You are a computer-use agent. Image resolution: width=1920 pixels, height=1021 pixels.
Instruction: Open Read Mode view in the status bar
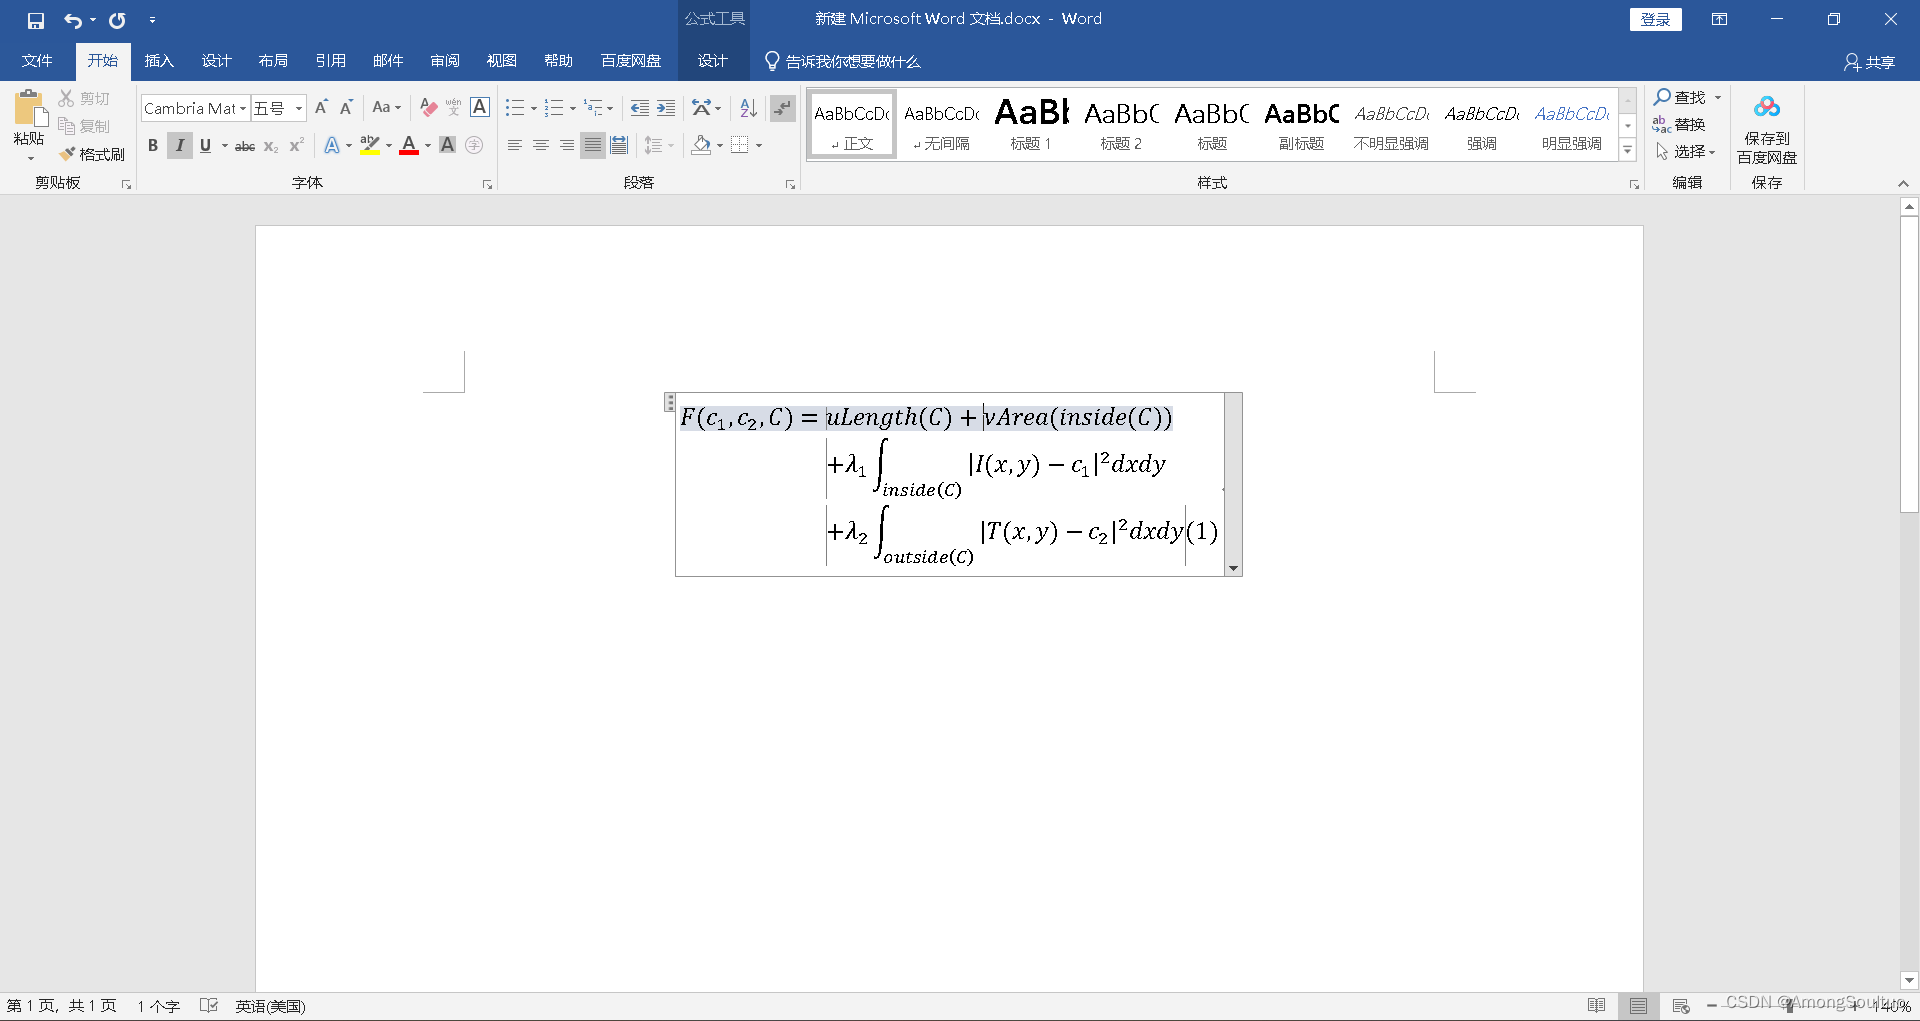[x=1596, y=1005]
